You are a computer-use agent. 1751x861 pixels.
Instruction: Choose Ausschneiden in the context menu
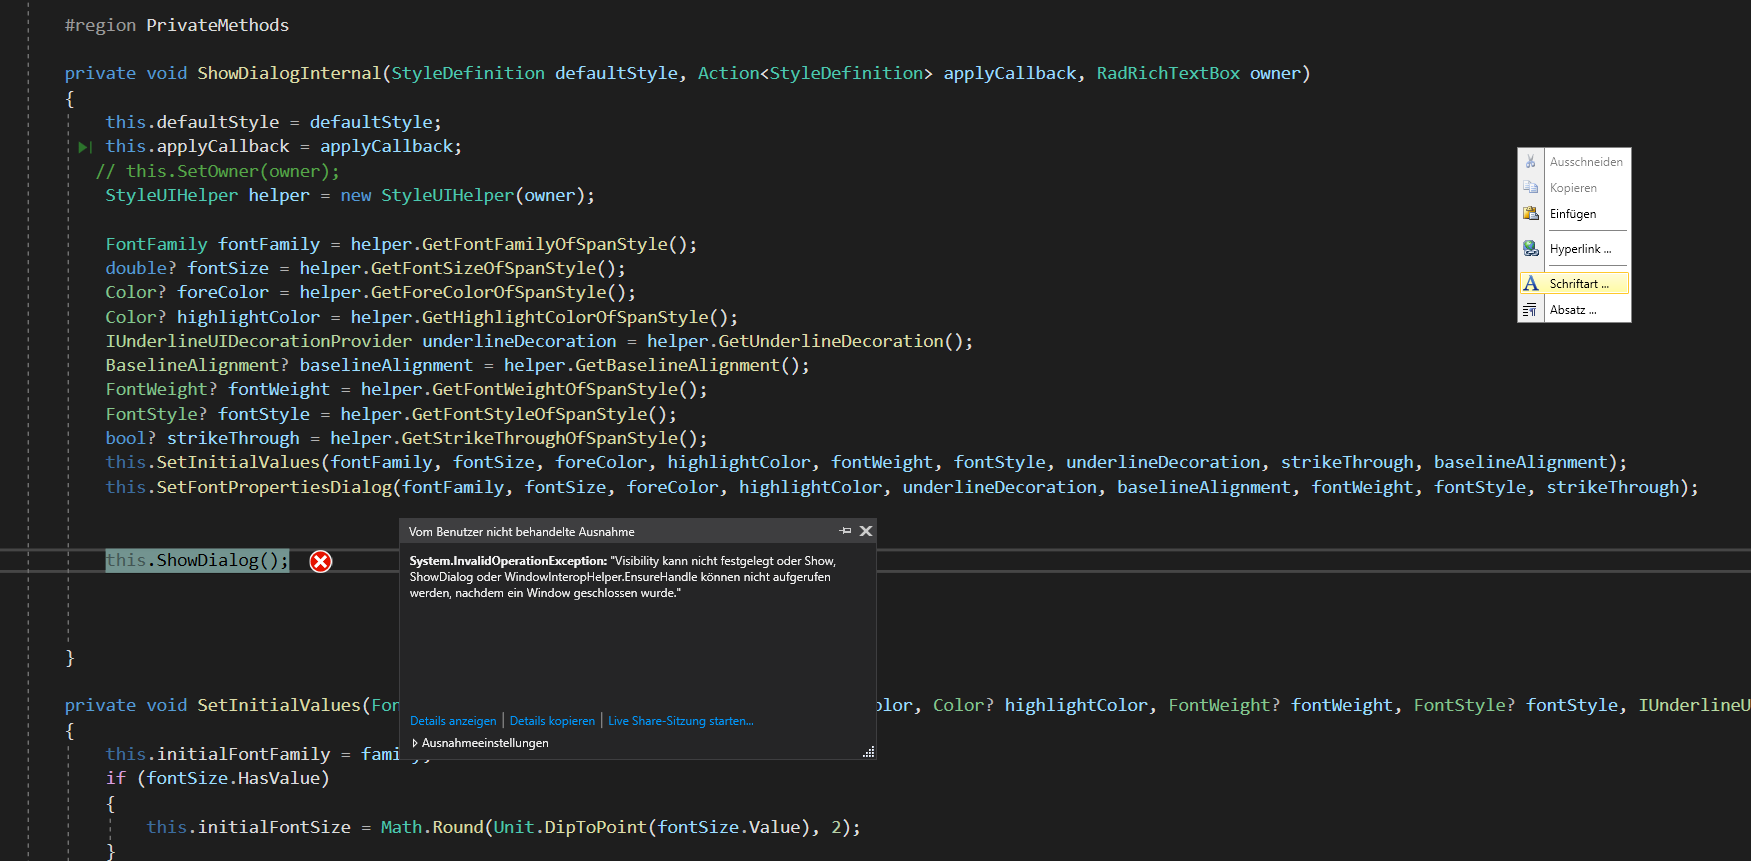(x=1574, y=162)
